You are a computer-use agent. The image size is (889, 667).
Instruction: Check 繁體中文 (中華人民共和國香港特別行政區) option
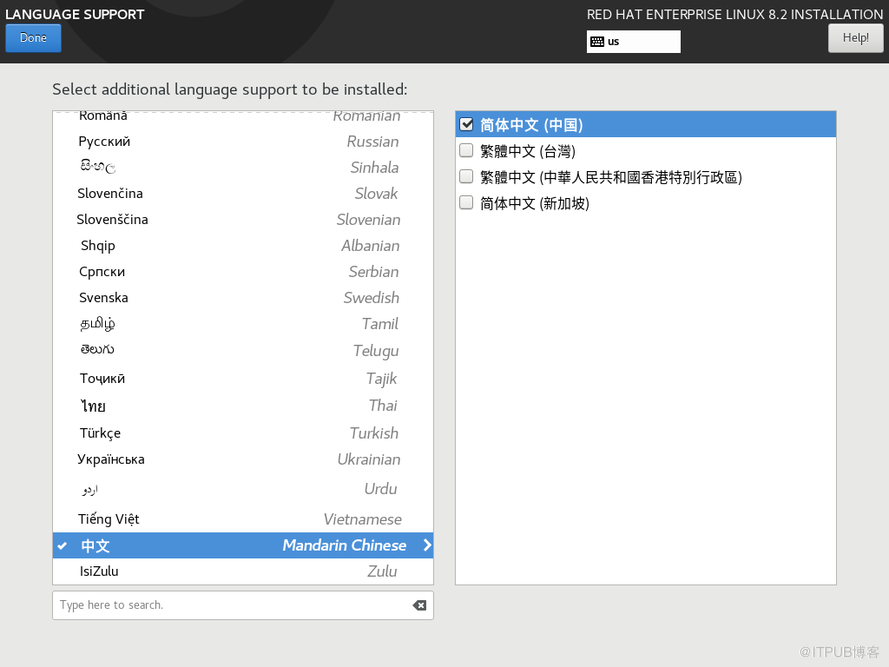(x=466, y=177)
